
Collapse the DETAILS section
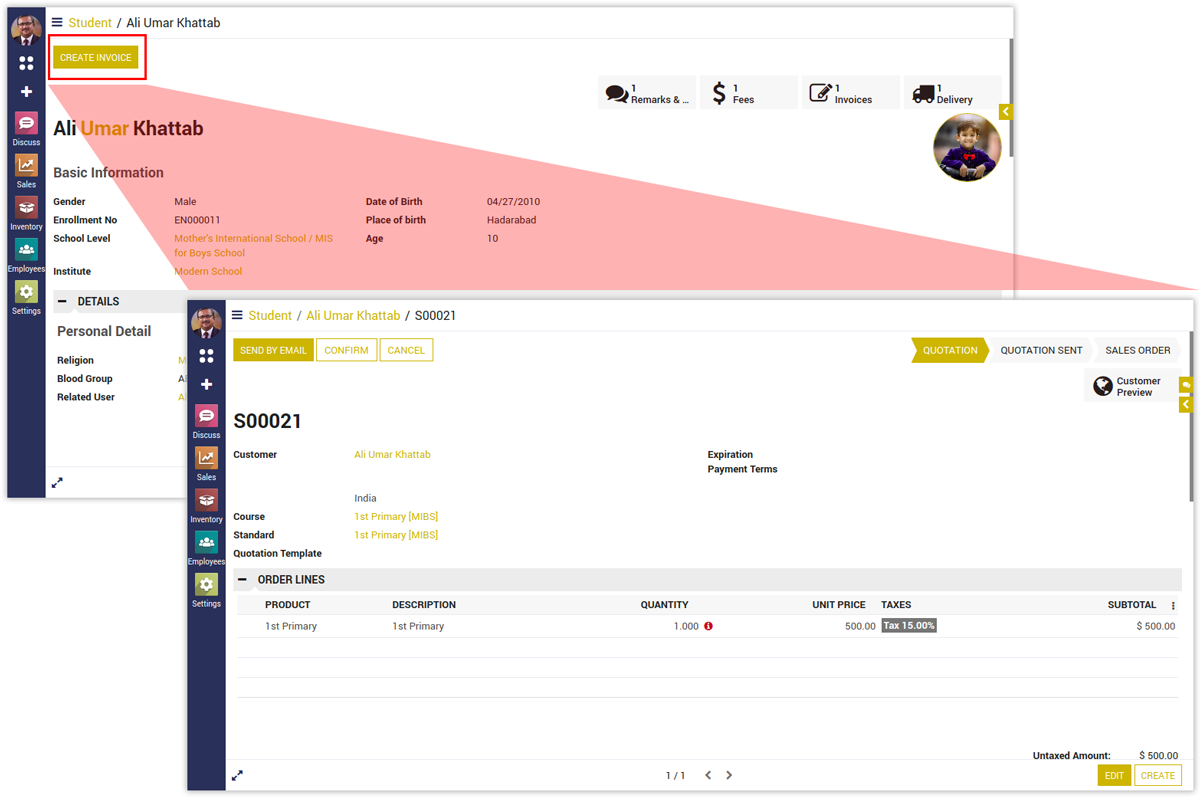click(x=63, y=301)
